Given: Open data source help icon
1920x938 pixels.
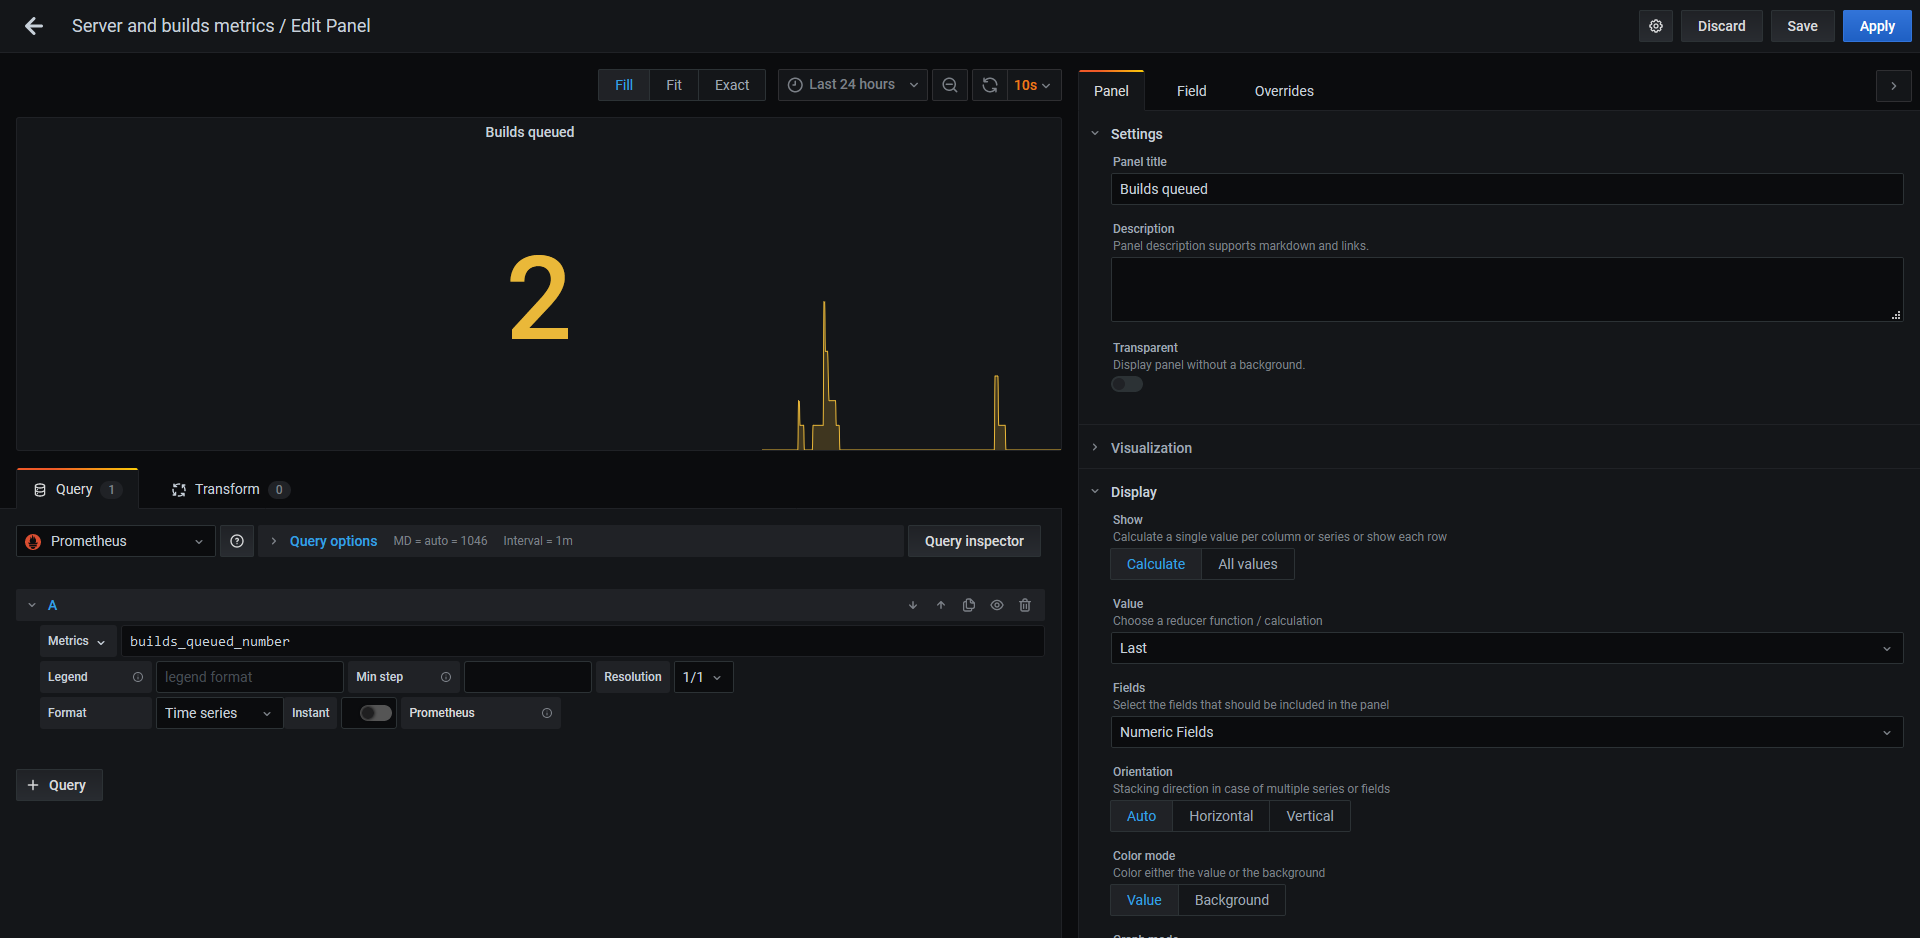Looking at the screenshot, I should tap(237, 541).
